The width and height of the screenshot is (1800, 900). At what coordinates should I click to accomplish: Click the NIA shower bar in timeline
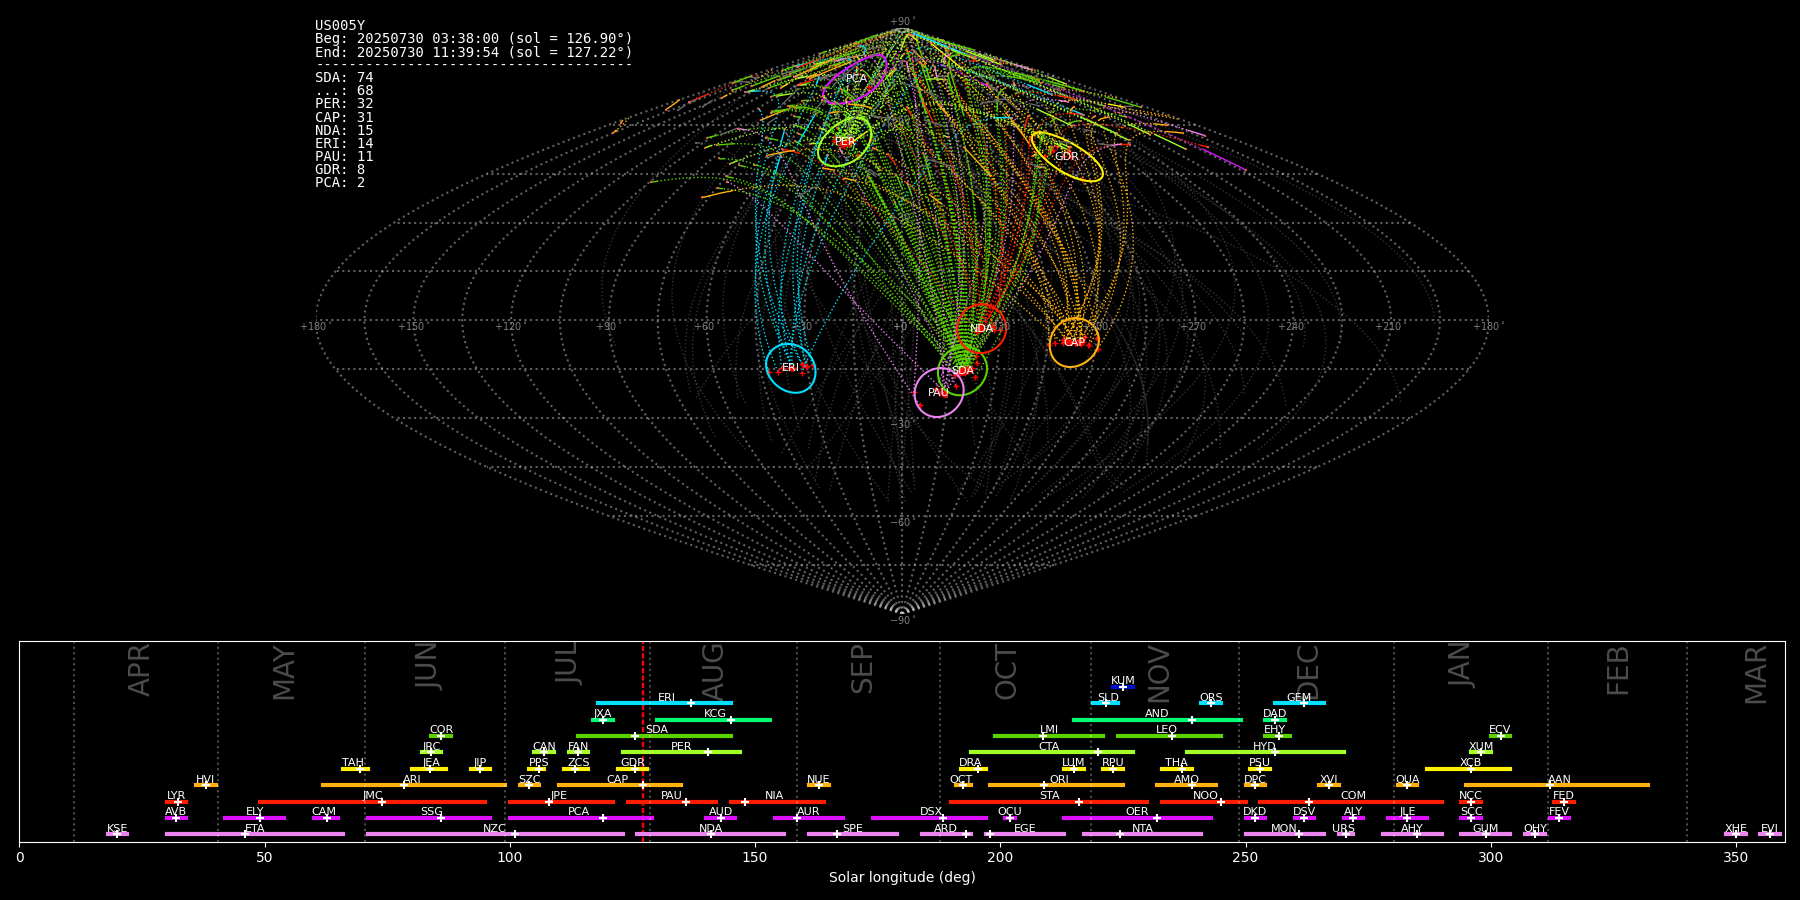click(776, 802)
